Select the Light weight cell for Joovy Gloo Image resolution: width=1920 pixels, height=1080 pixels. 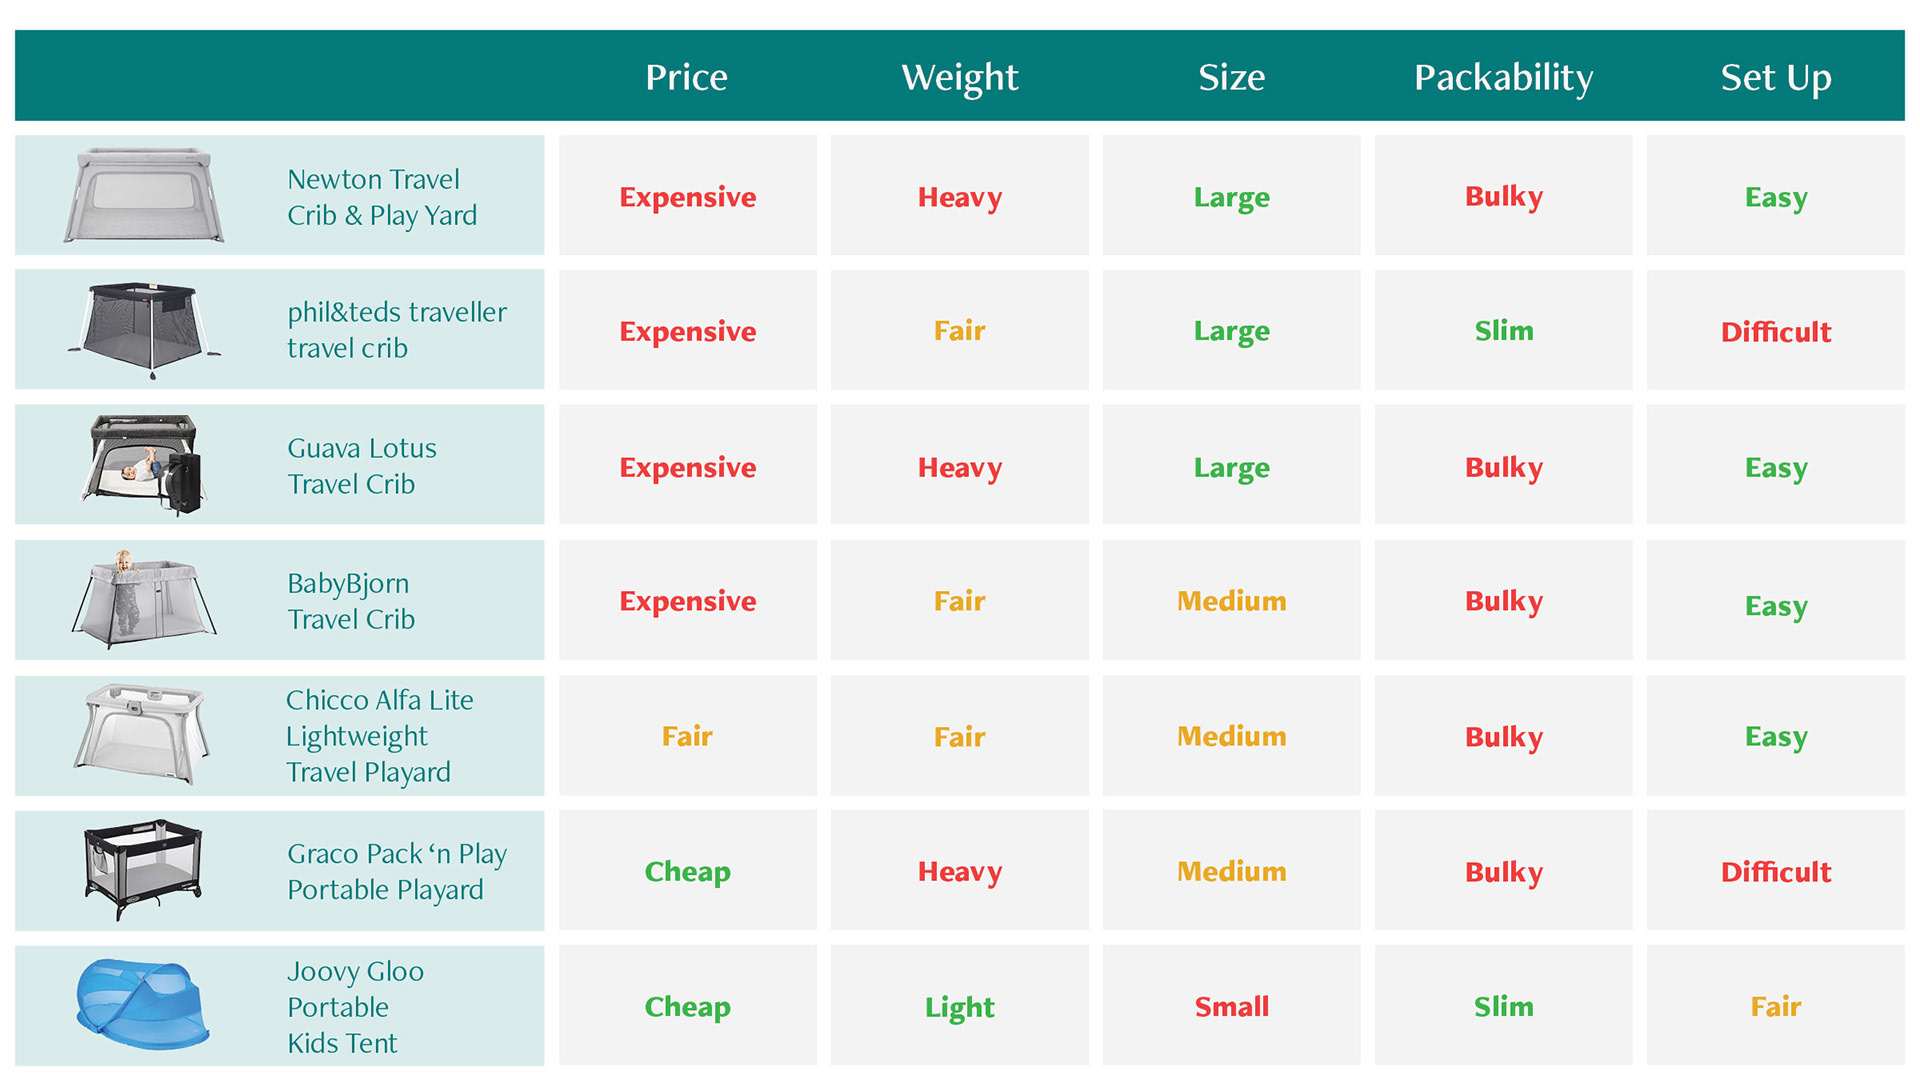[959, 1007]
